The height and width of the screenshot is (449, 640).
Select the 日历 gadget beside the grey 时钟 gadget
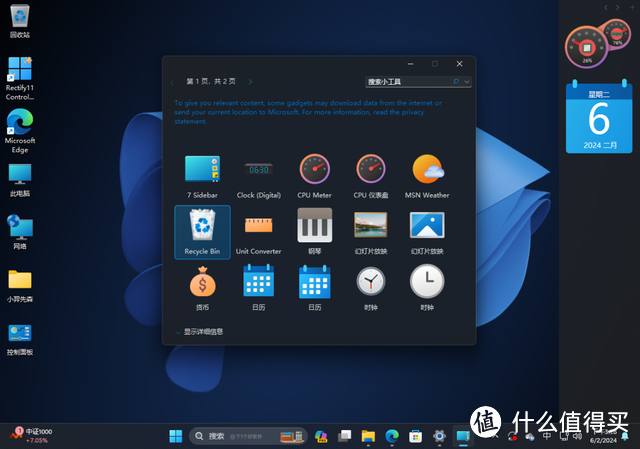tap(314, 288)
